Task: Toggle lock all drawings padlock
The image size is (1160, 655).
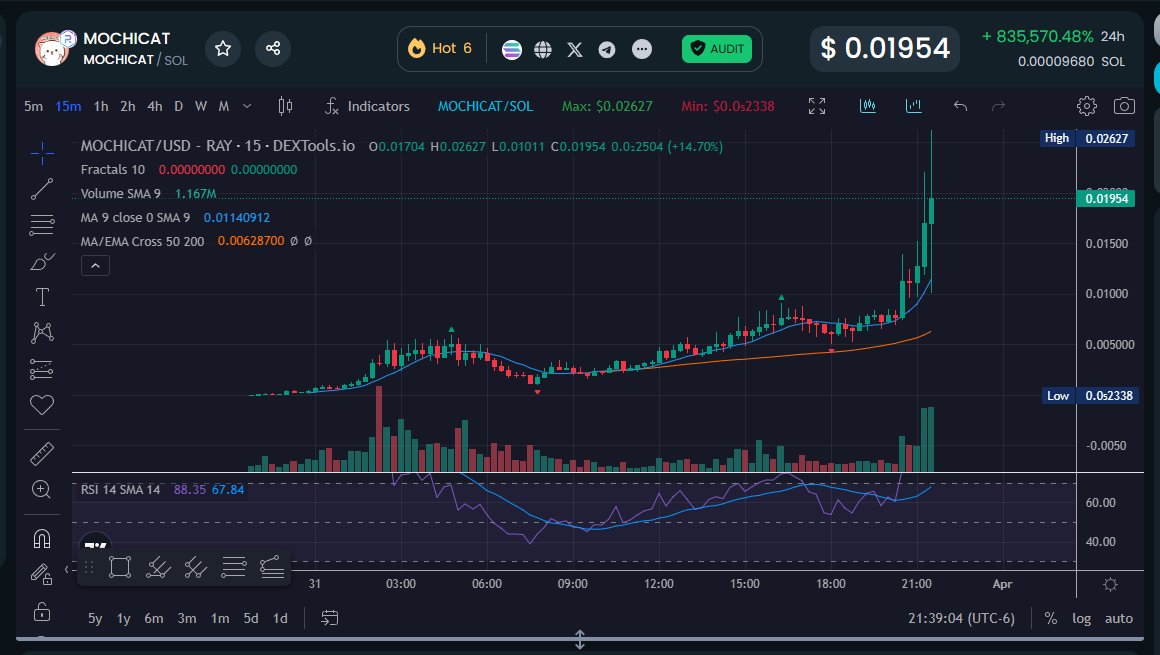Action: [42, 611]
